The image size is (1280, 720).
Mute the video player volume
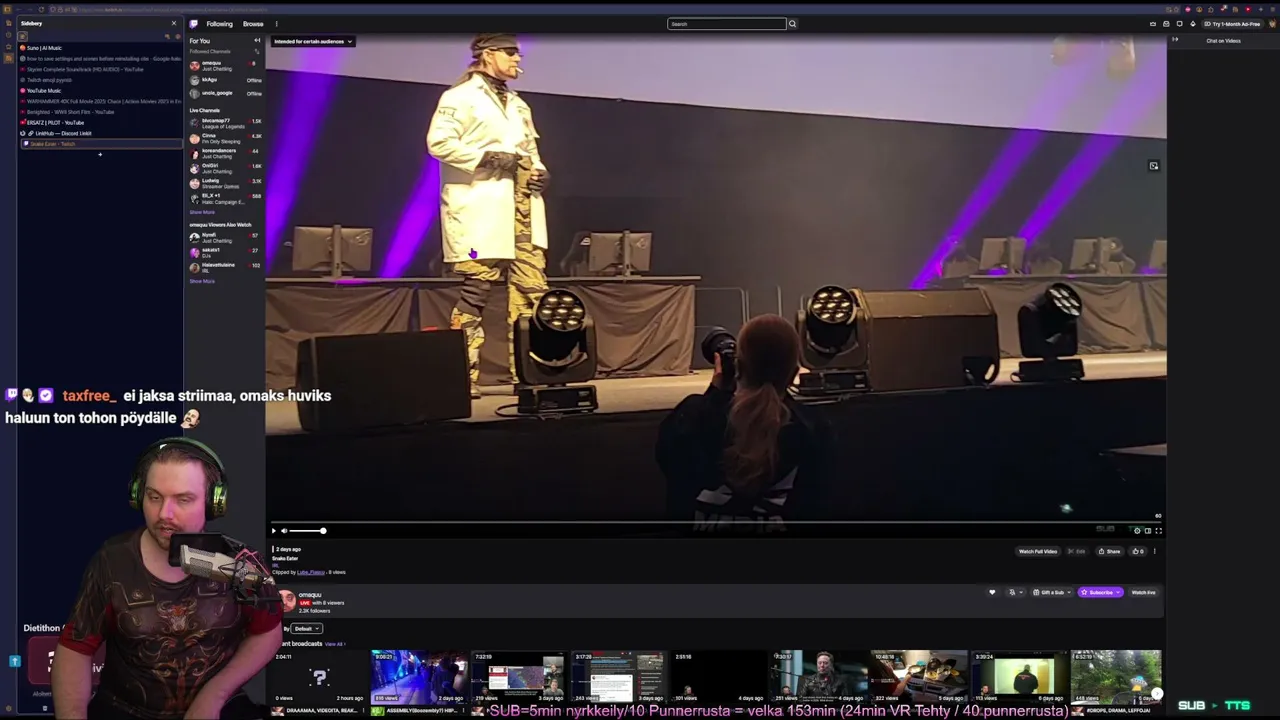tap(284, 531)
